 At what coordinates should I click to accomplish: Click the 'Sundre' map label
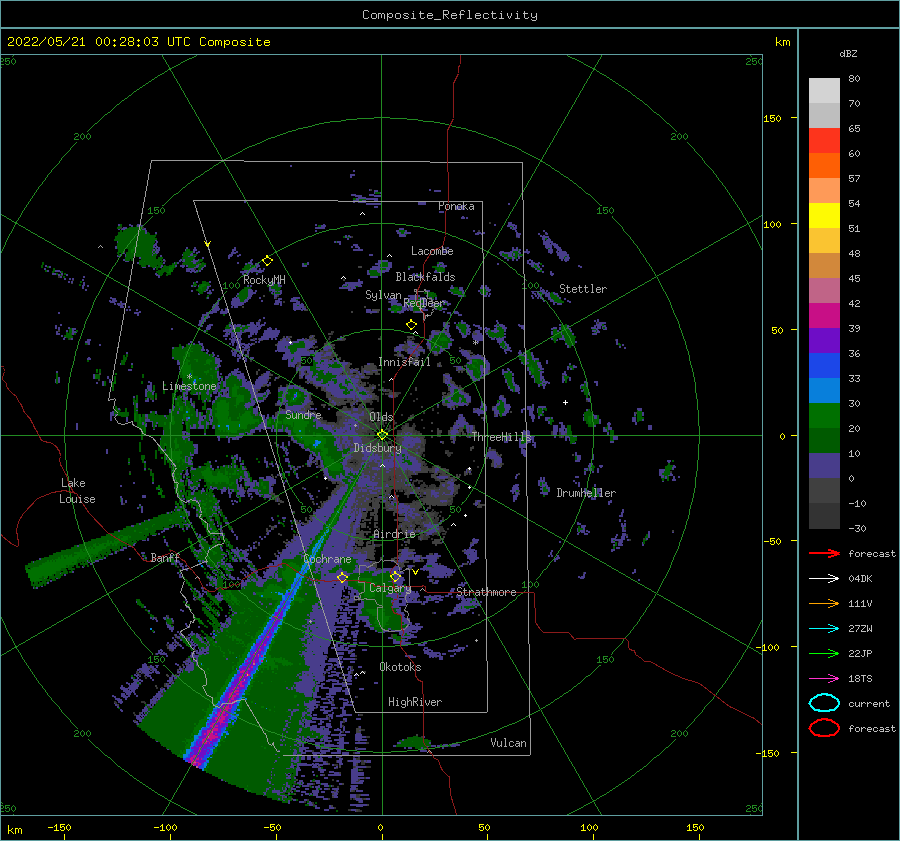click(x=303, y=415)
